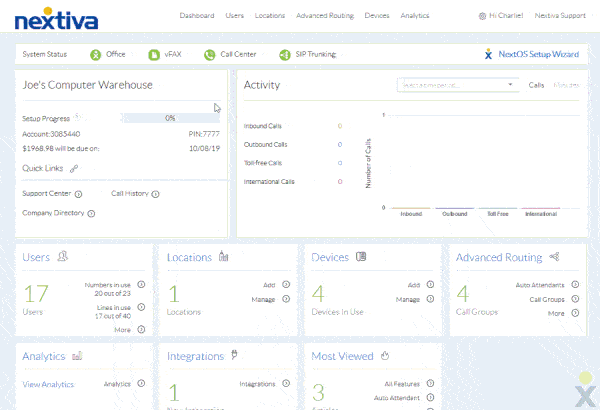Click the Users card person icon
This screenshot has width=600, height=410.
pyautogui.click(x=63, y=256)
